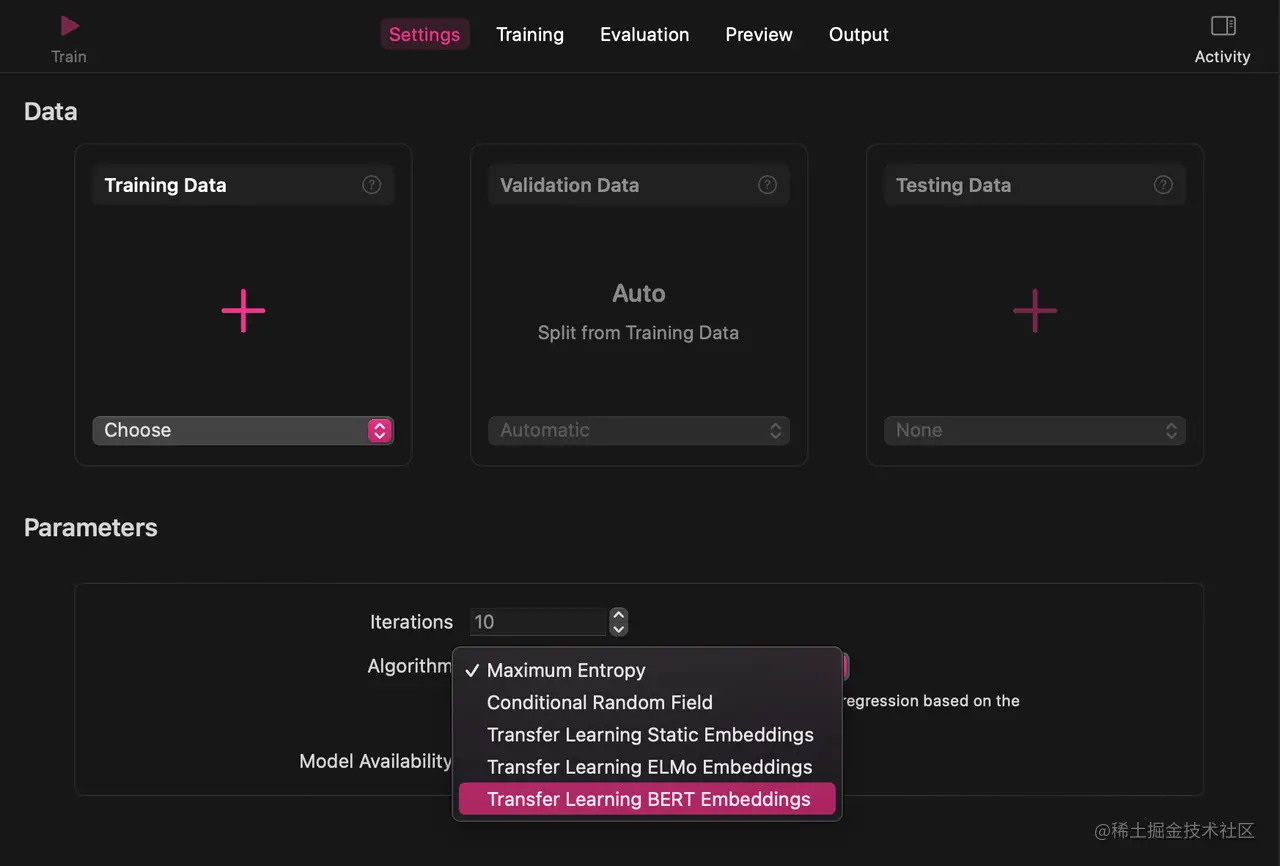
Task: Open Validation Data help question mark
Action: (x=767, y=185)
